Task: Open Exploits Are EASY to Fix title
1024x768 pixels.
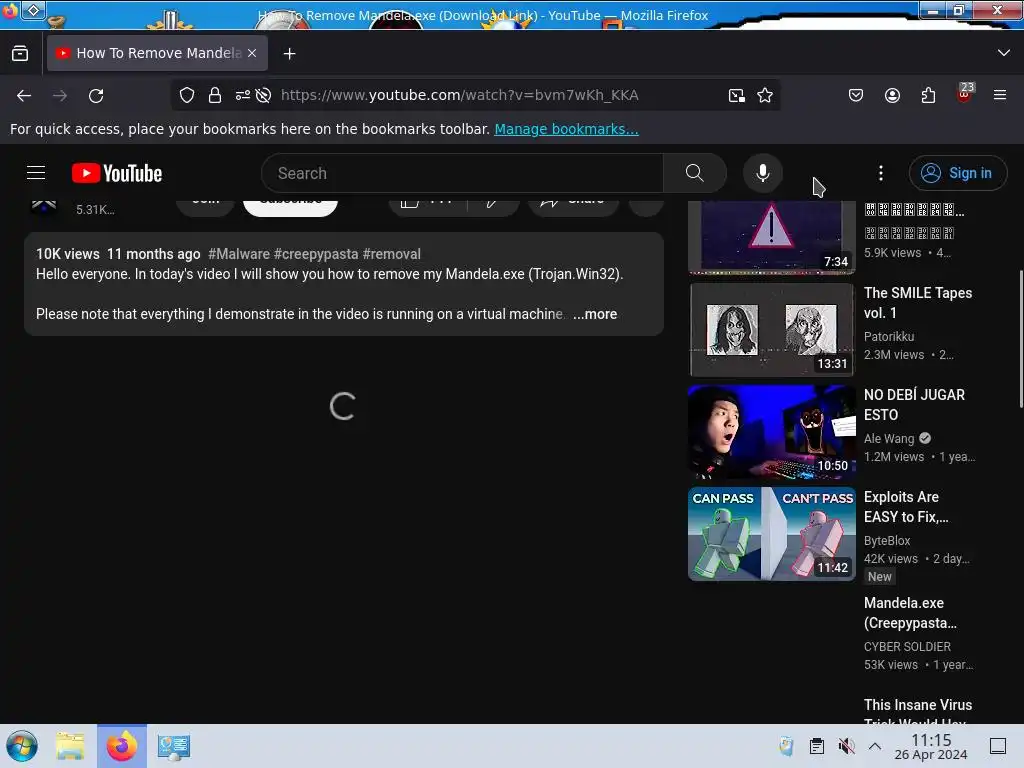Action: (x=906, y=507)
